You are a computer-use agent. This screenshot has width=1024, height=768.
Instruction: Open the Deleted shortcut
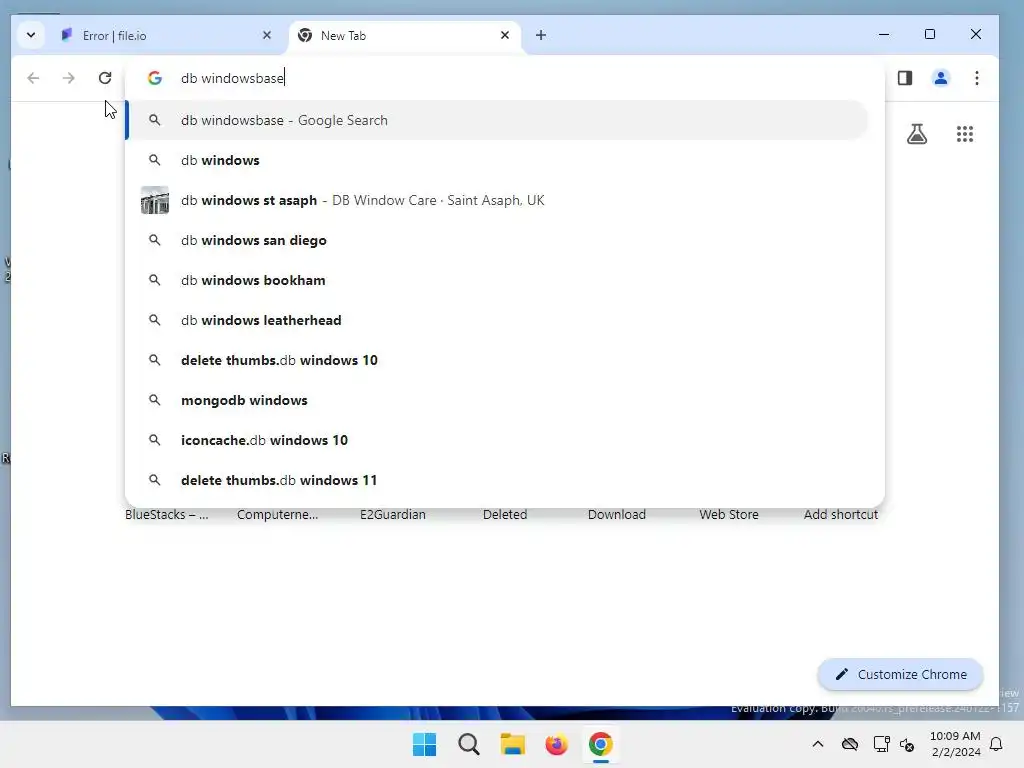pos(505,515)
